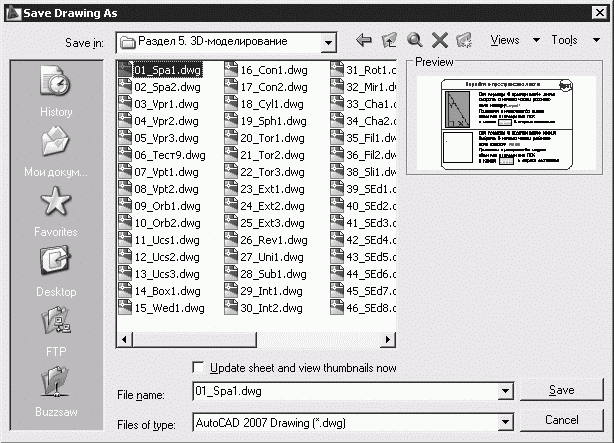The height and width of the screenshot is (443, 614).
Task: Click the Save button
Action: click(561, 390)
